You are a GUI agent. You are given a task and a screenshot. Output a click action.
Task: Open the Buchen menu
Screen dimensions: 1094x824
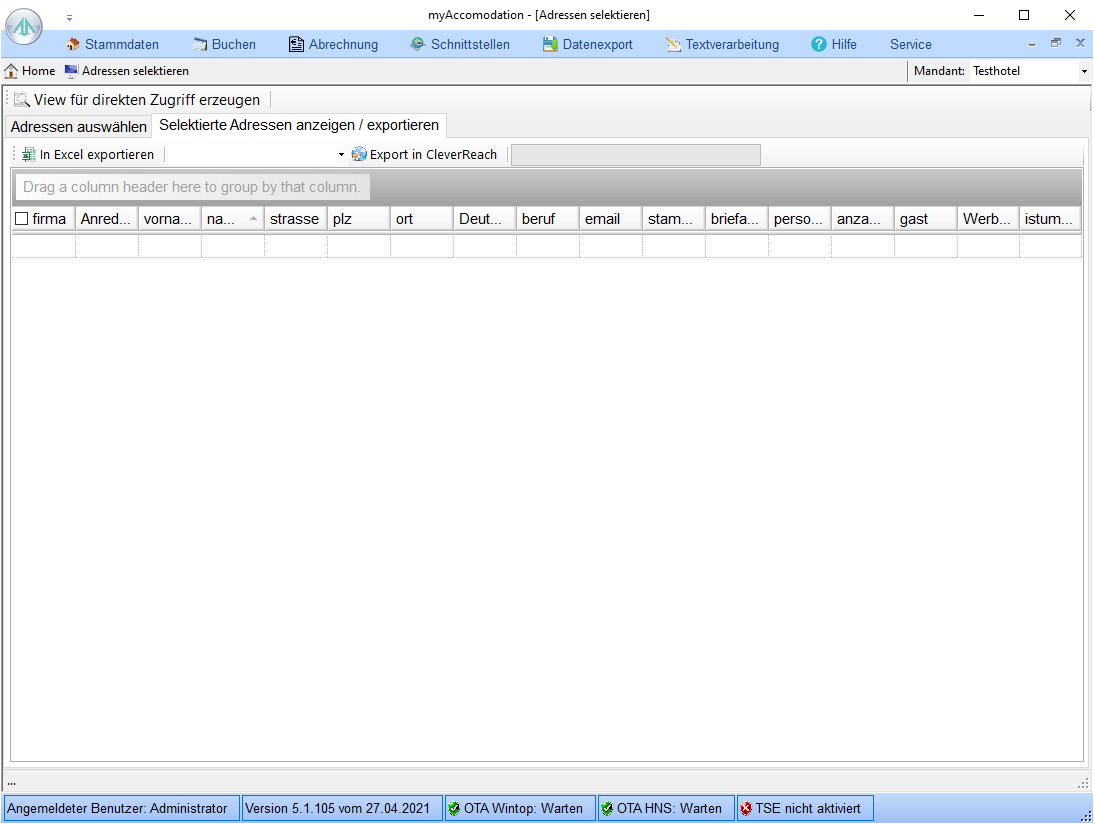224,44
